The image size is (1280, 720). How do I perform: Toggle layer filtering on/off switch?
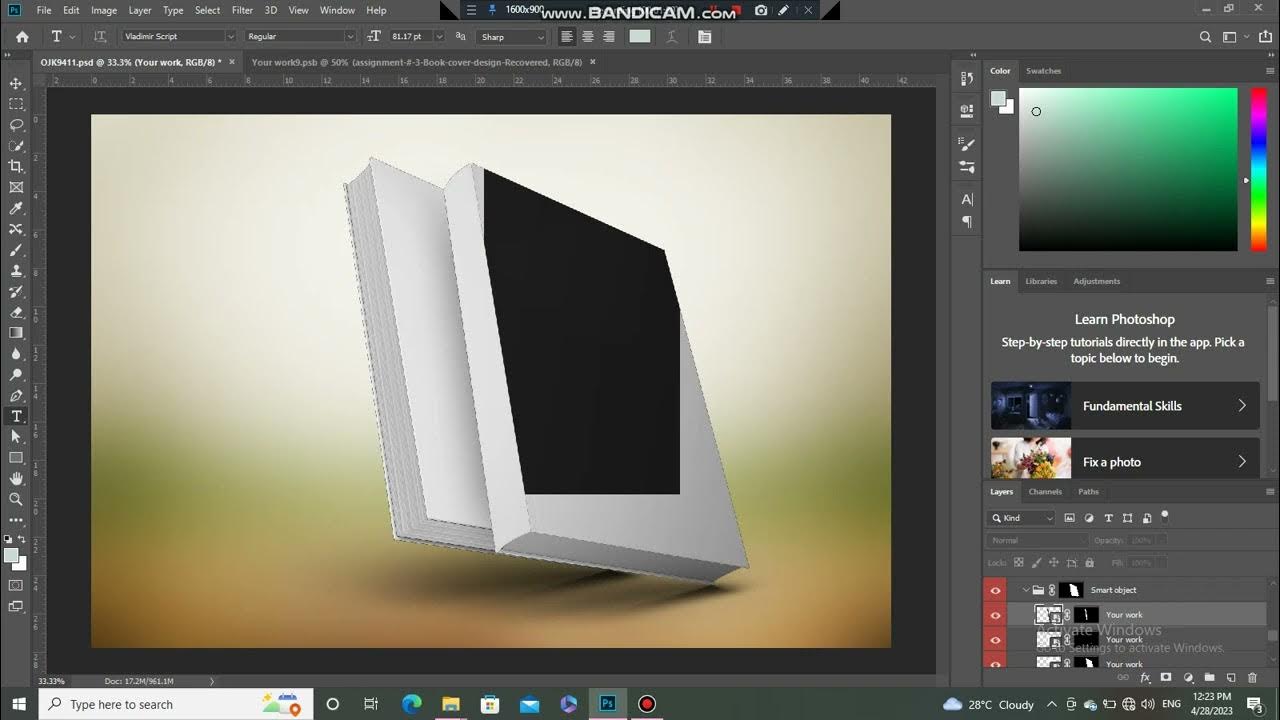1165,517
